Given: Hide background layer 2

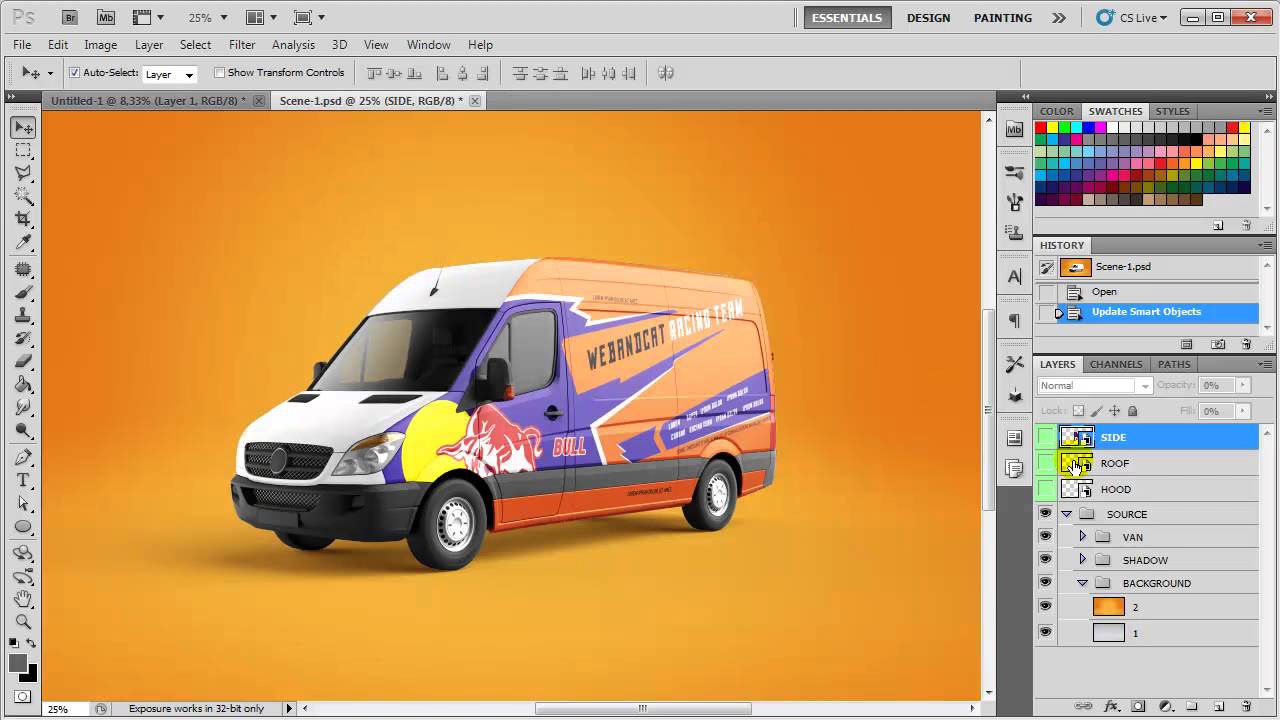Looking at the screenshot, I should click(1046, 607).
